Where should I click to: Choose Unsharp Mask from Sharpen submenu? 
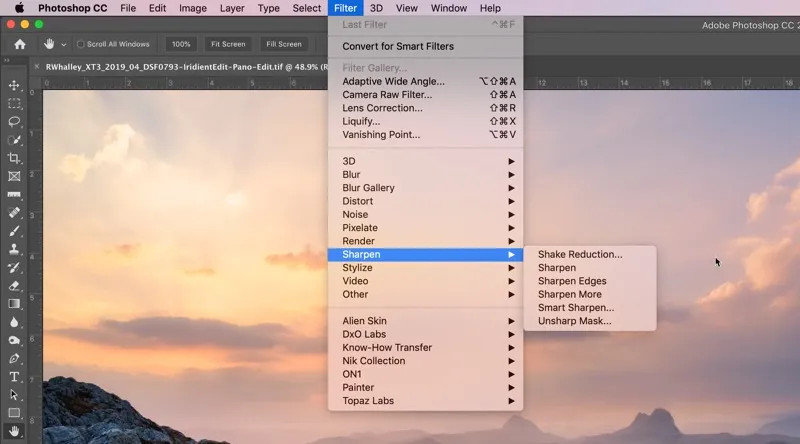(574, 321)
